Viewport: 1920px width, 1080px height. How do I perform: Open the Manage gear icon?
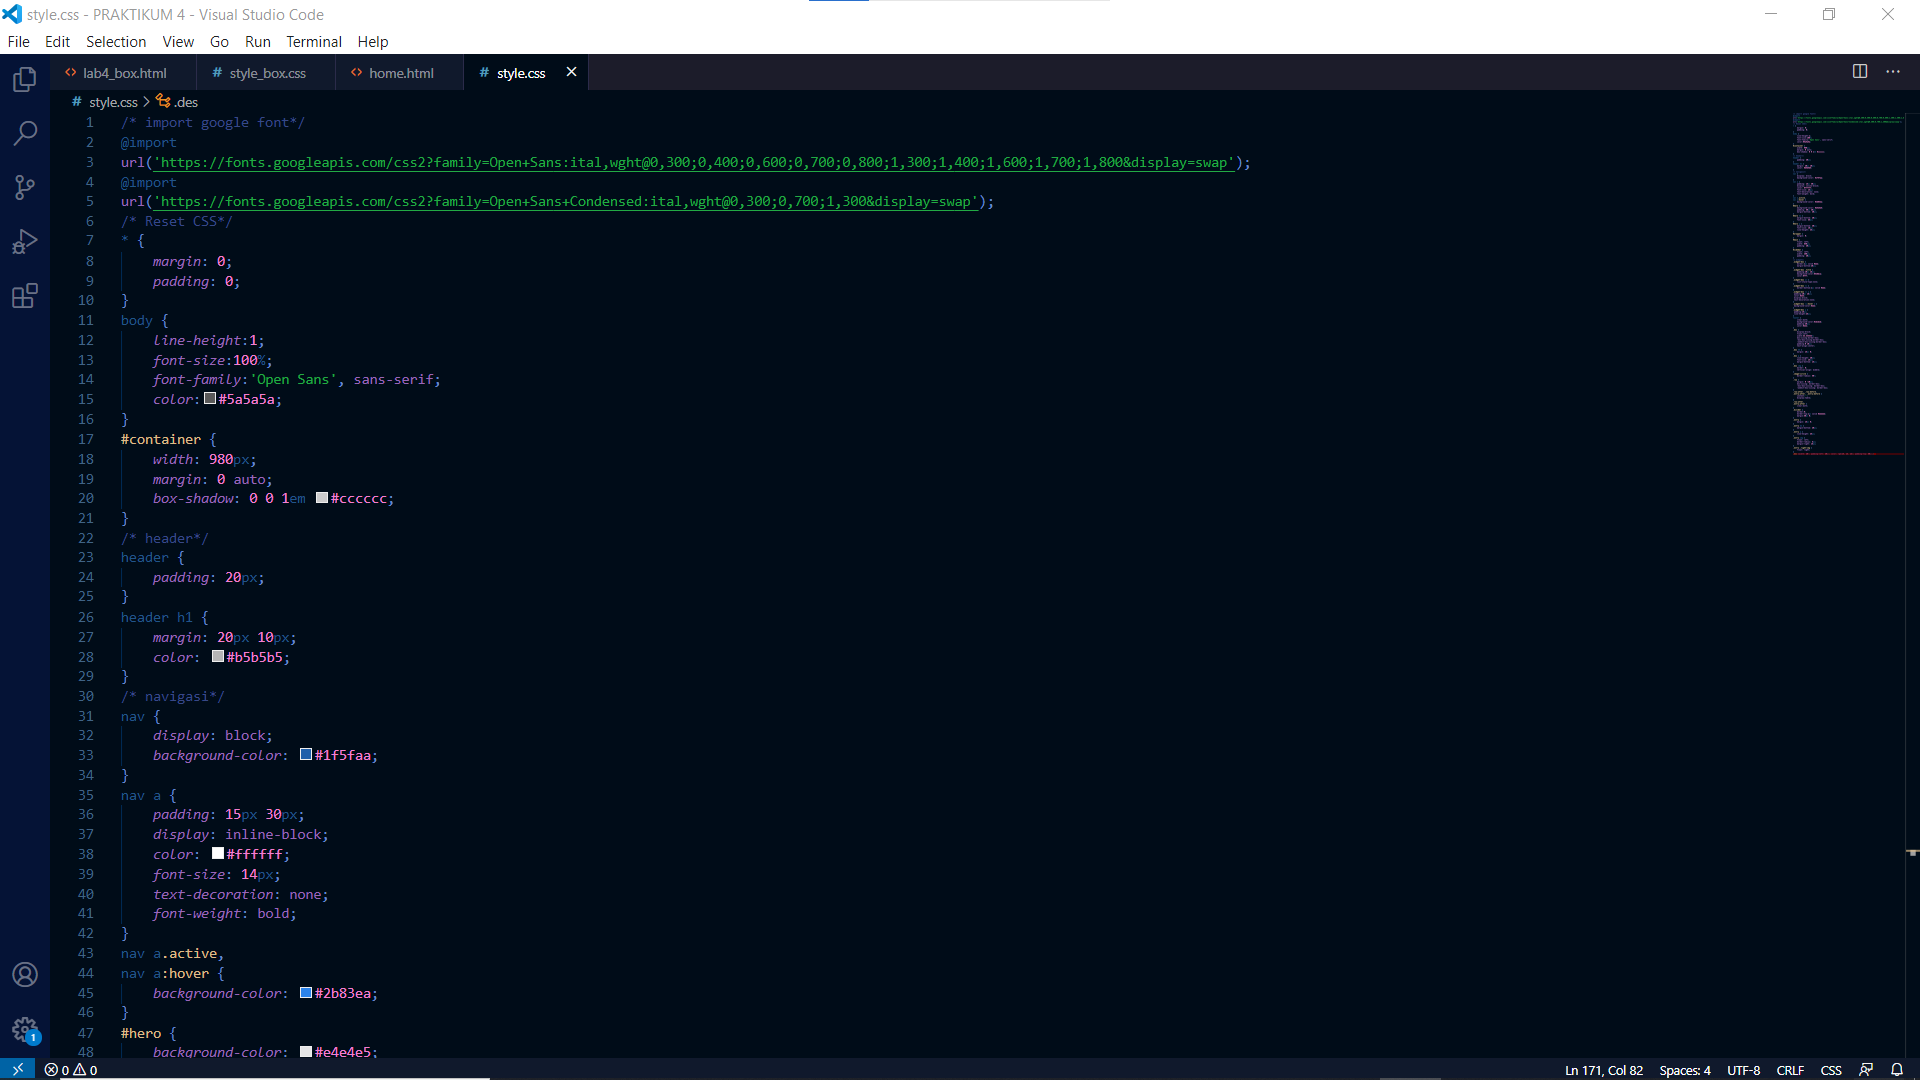point(25,1029)
